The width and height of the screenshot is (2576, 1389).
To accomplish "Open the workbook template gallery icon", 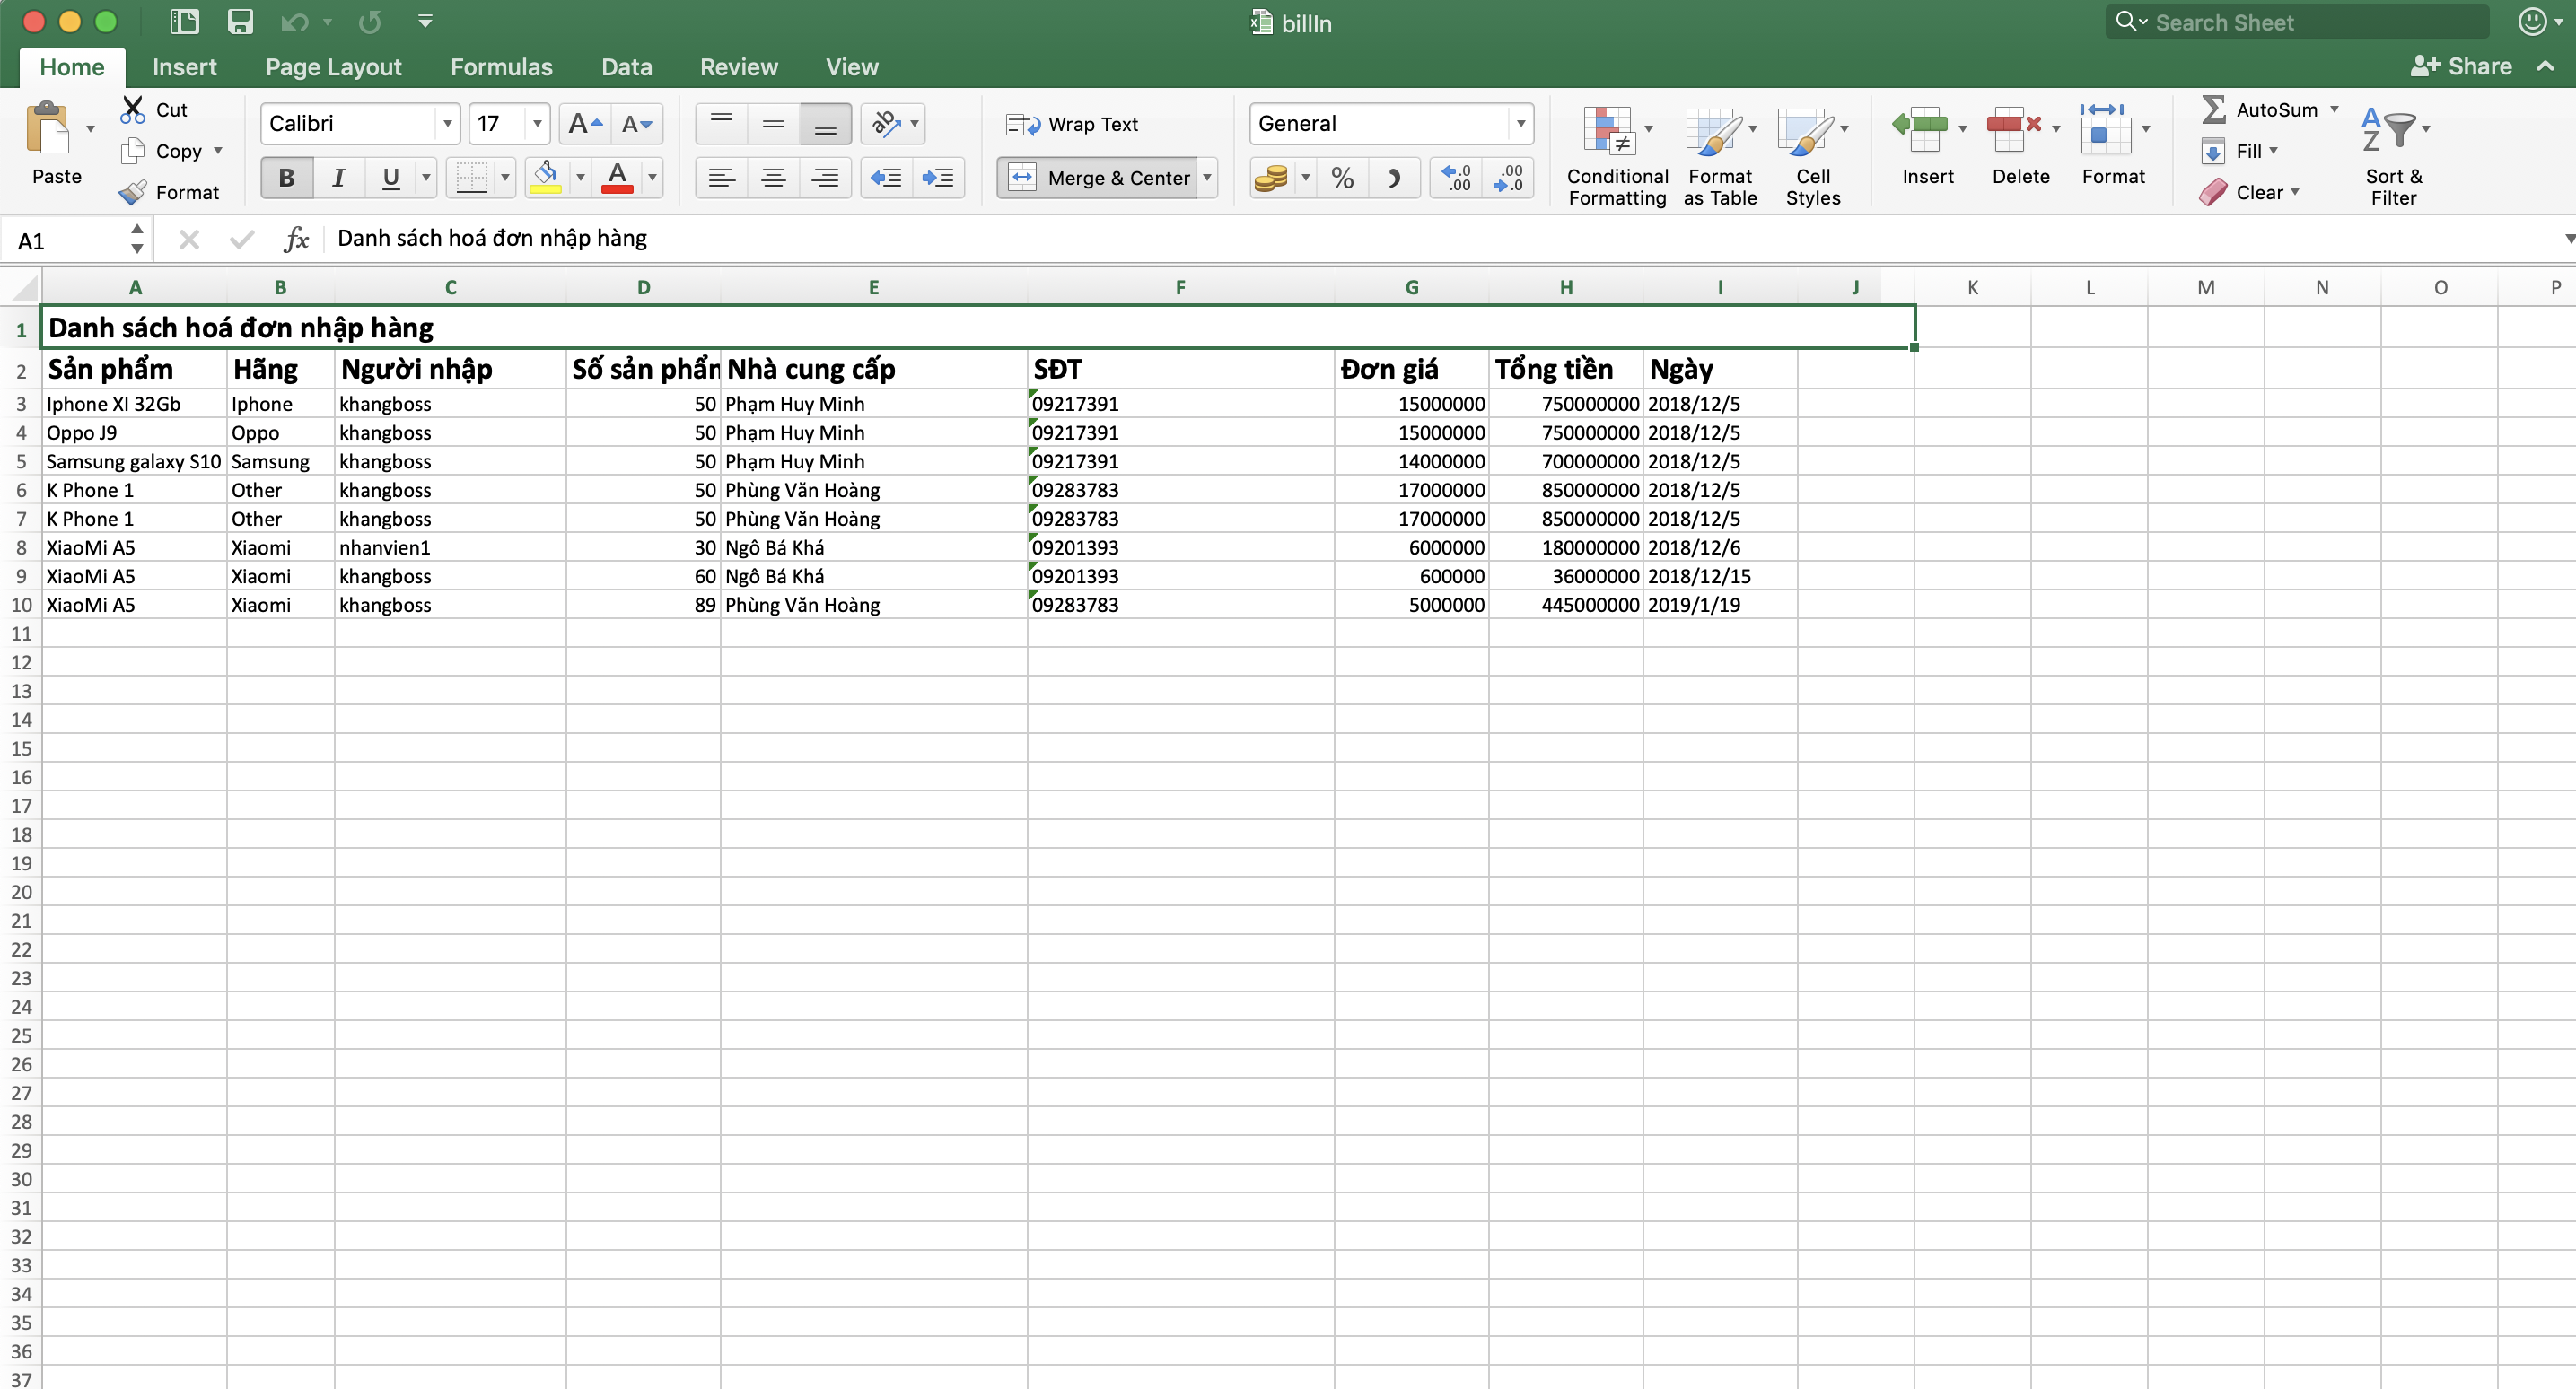I will point(185,21).
